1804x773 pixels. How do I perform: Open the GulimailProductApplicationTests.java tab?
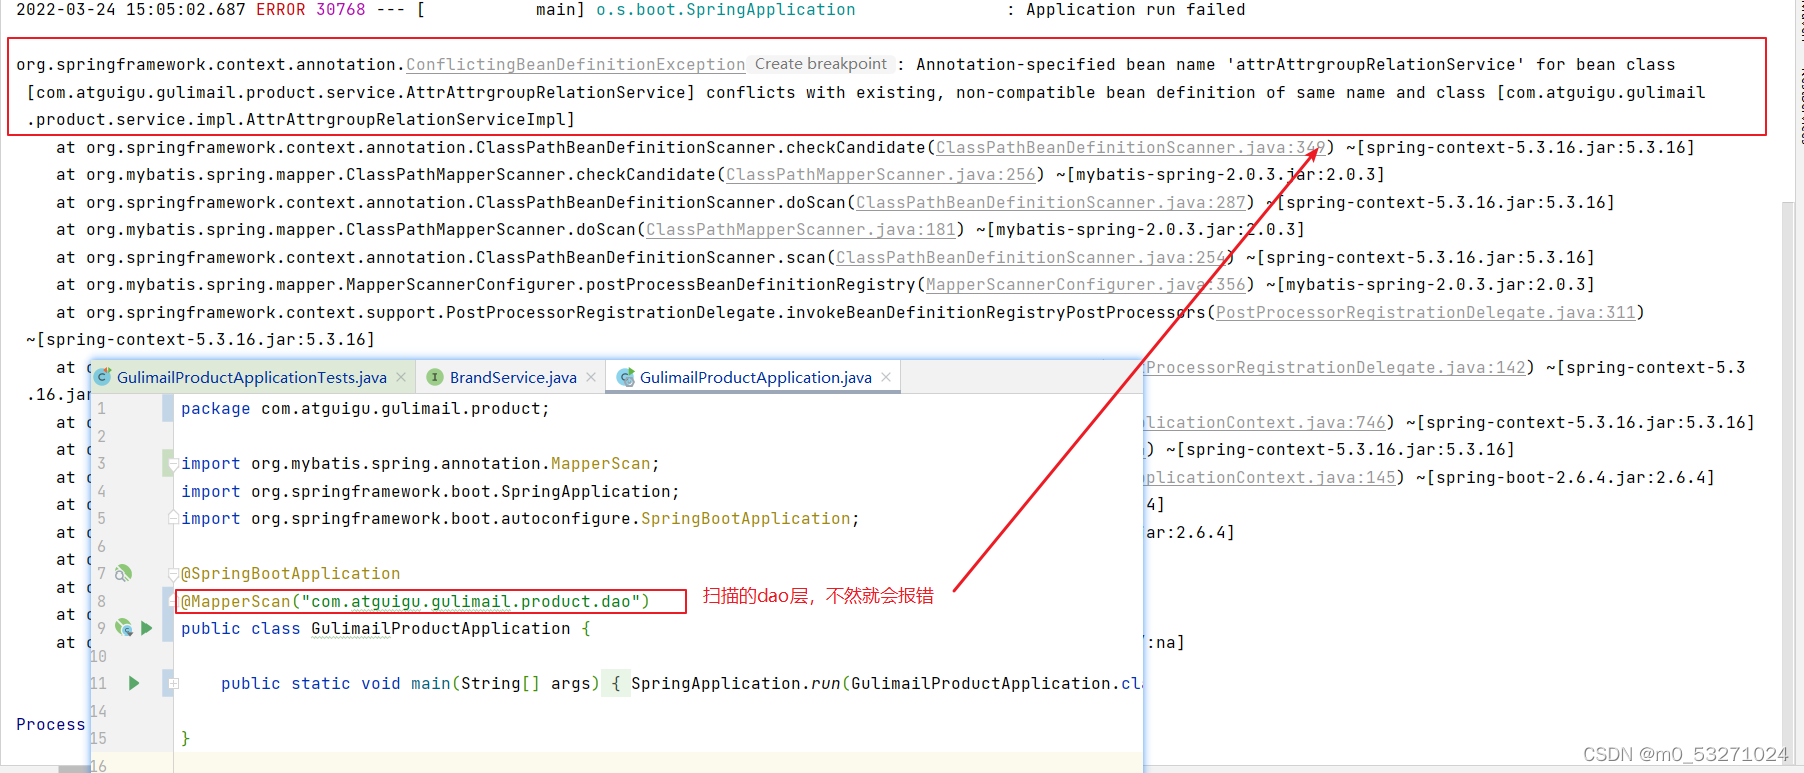(x=252, y=377)
